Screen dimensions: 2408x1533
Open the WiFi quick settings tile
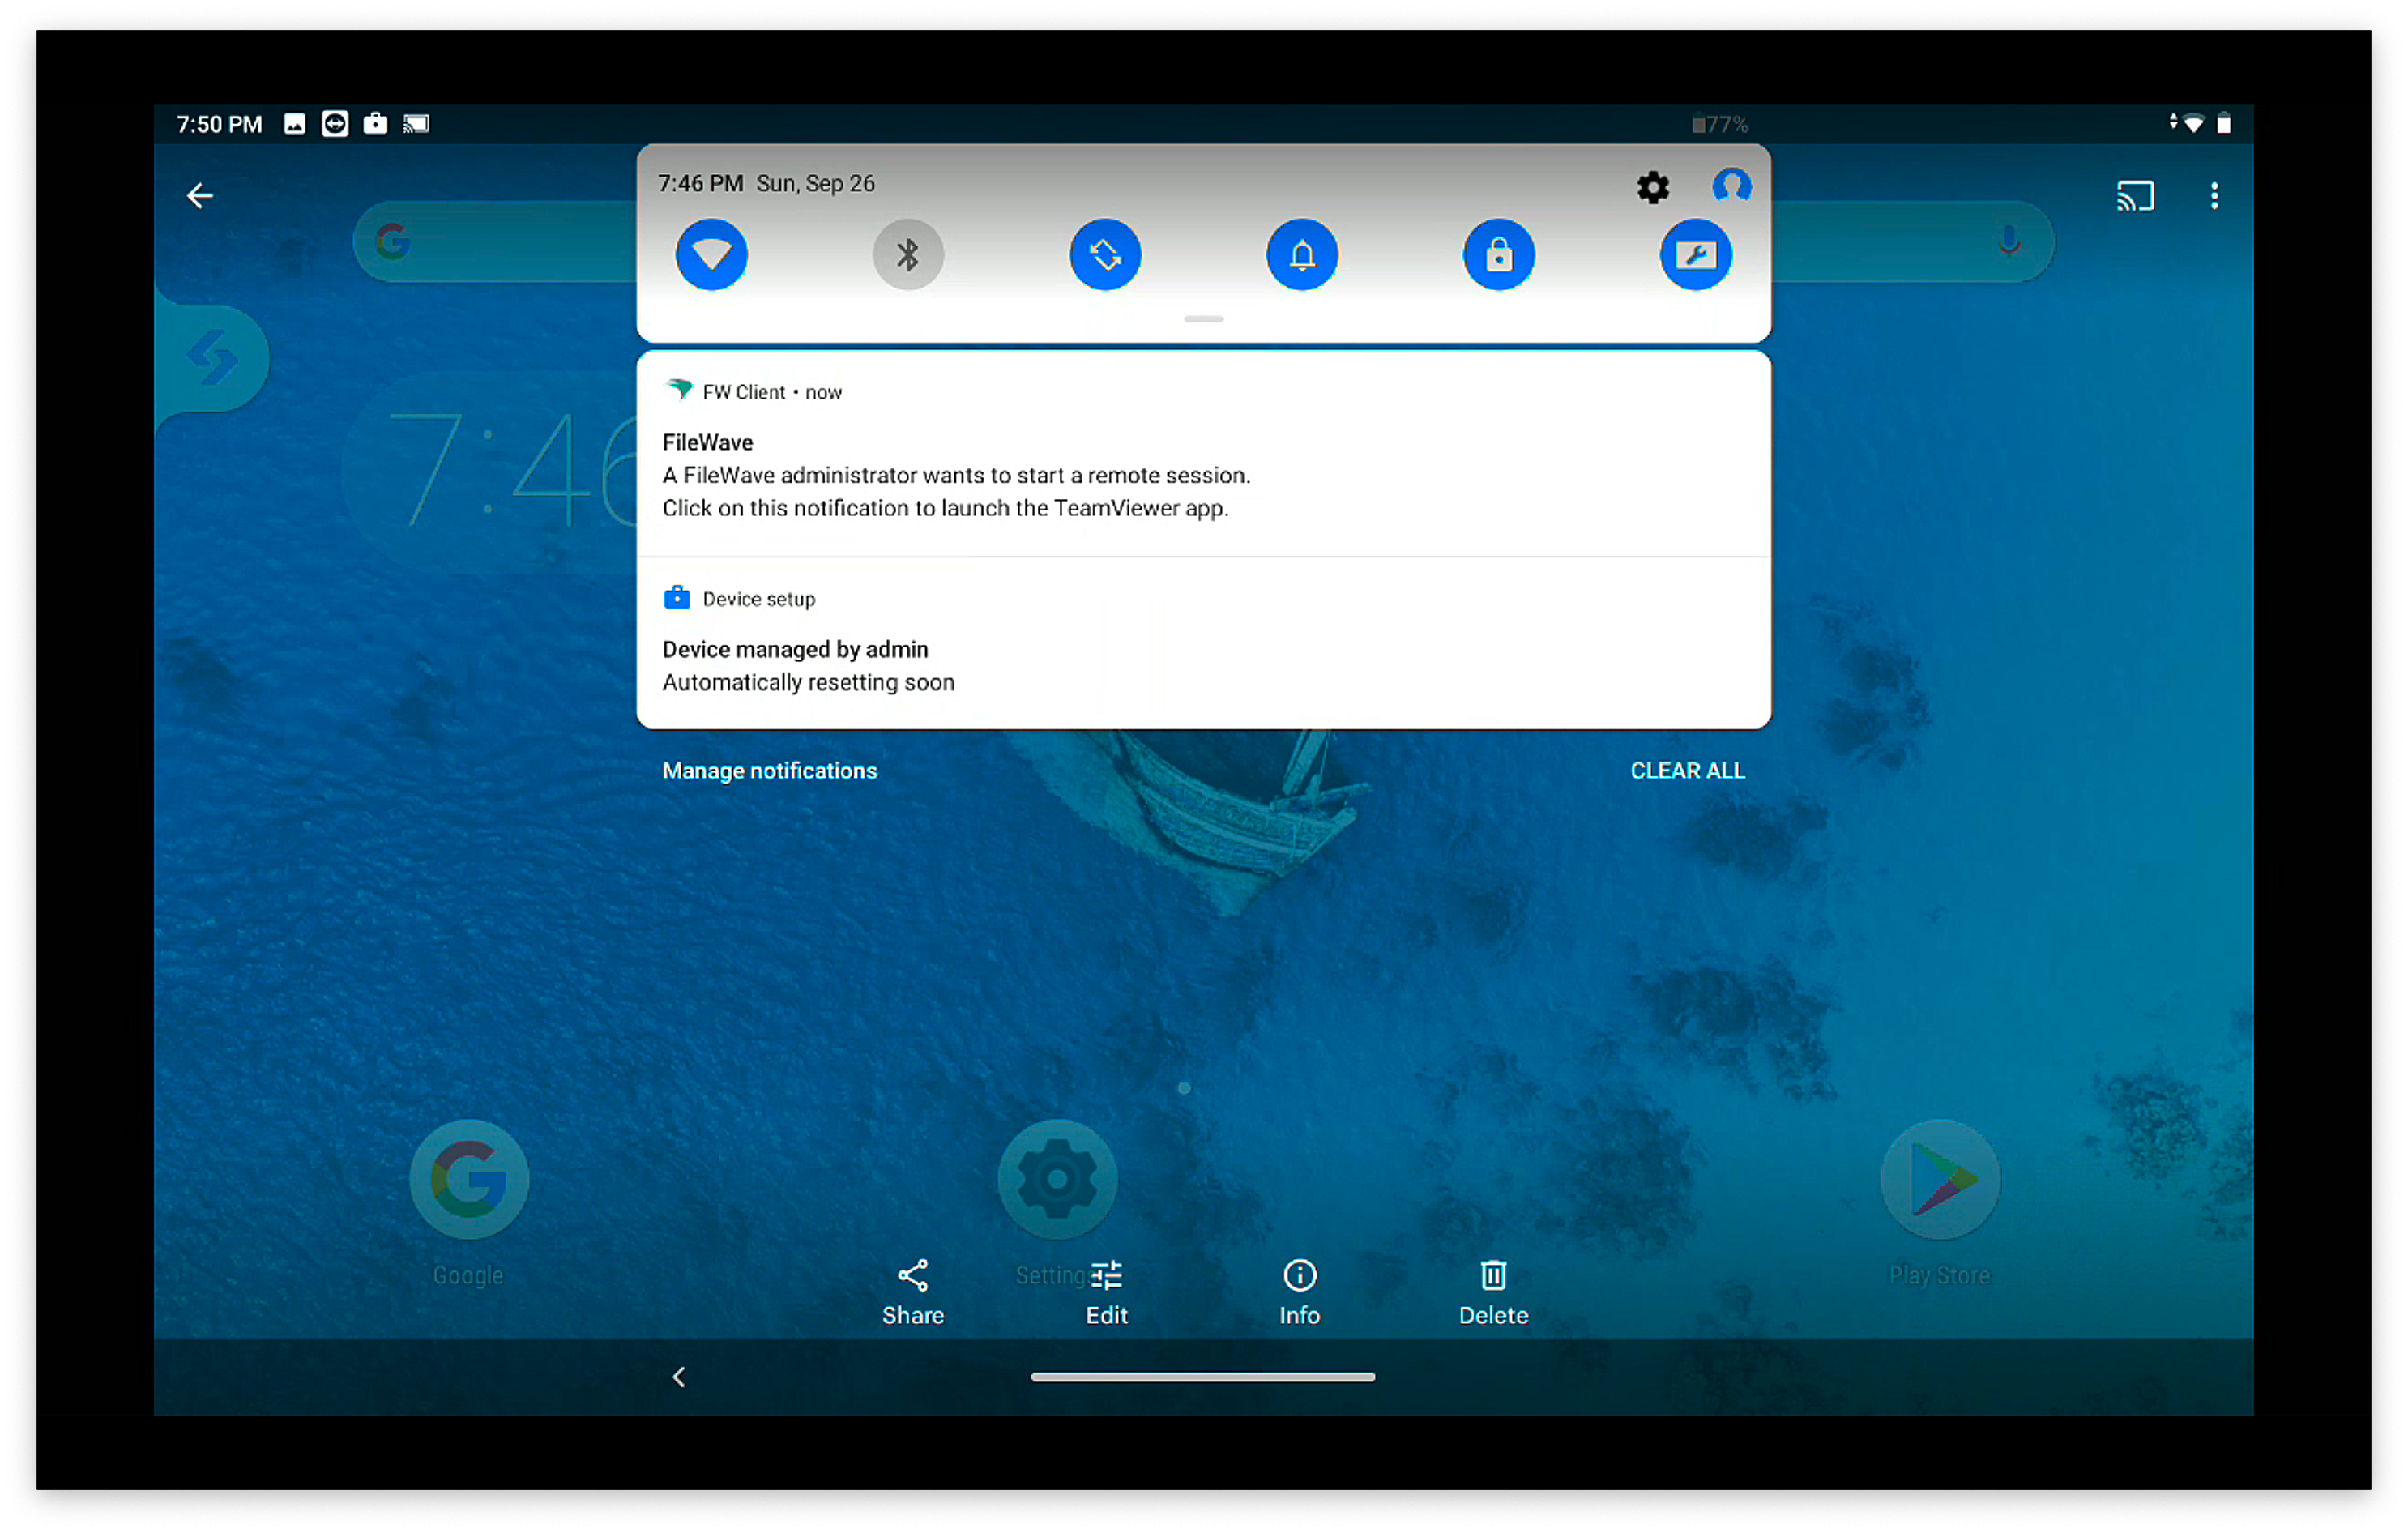(x=709, y=254)
